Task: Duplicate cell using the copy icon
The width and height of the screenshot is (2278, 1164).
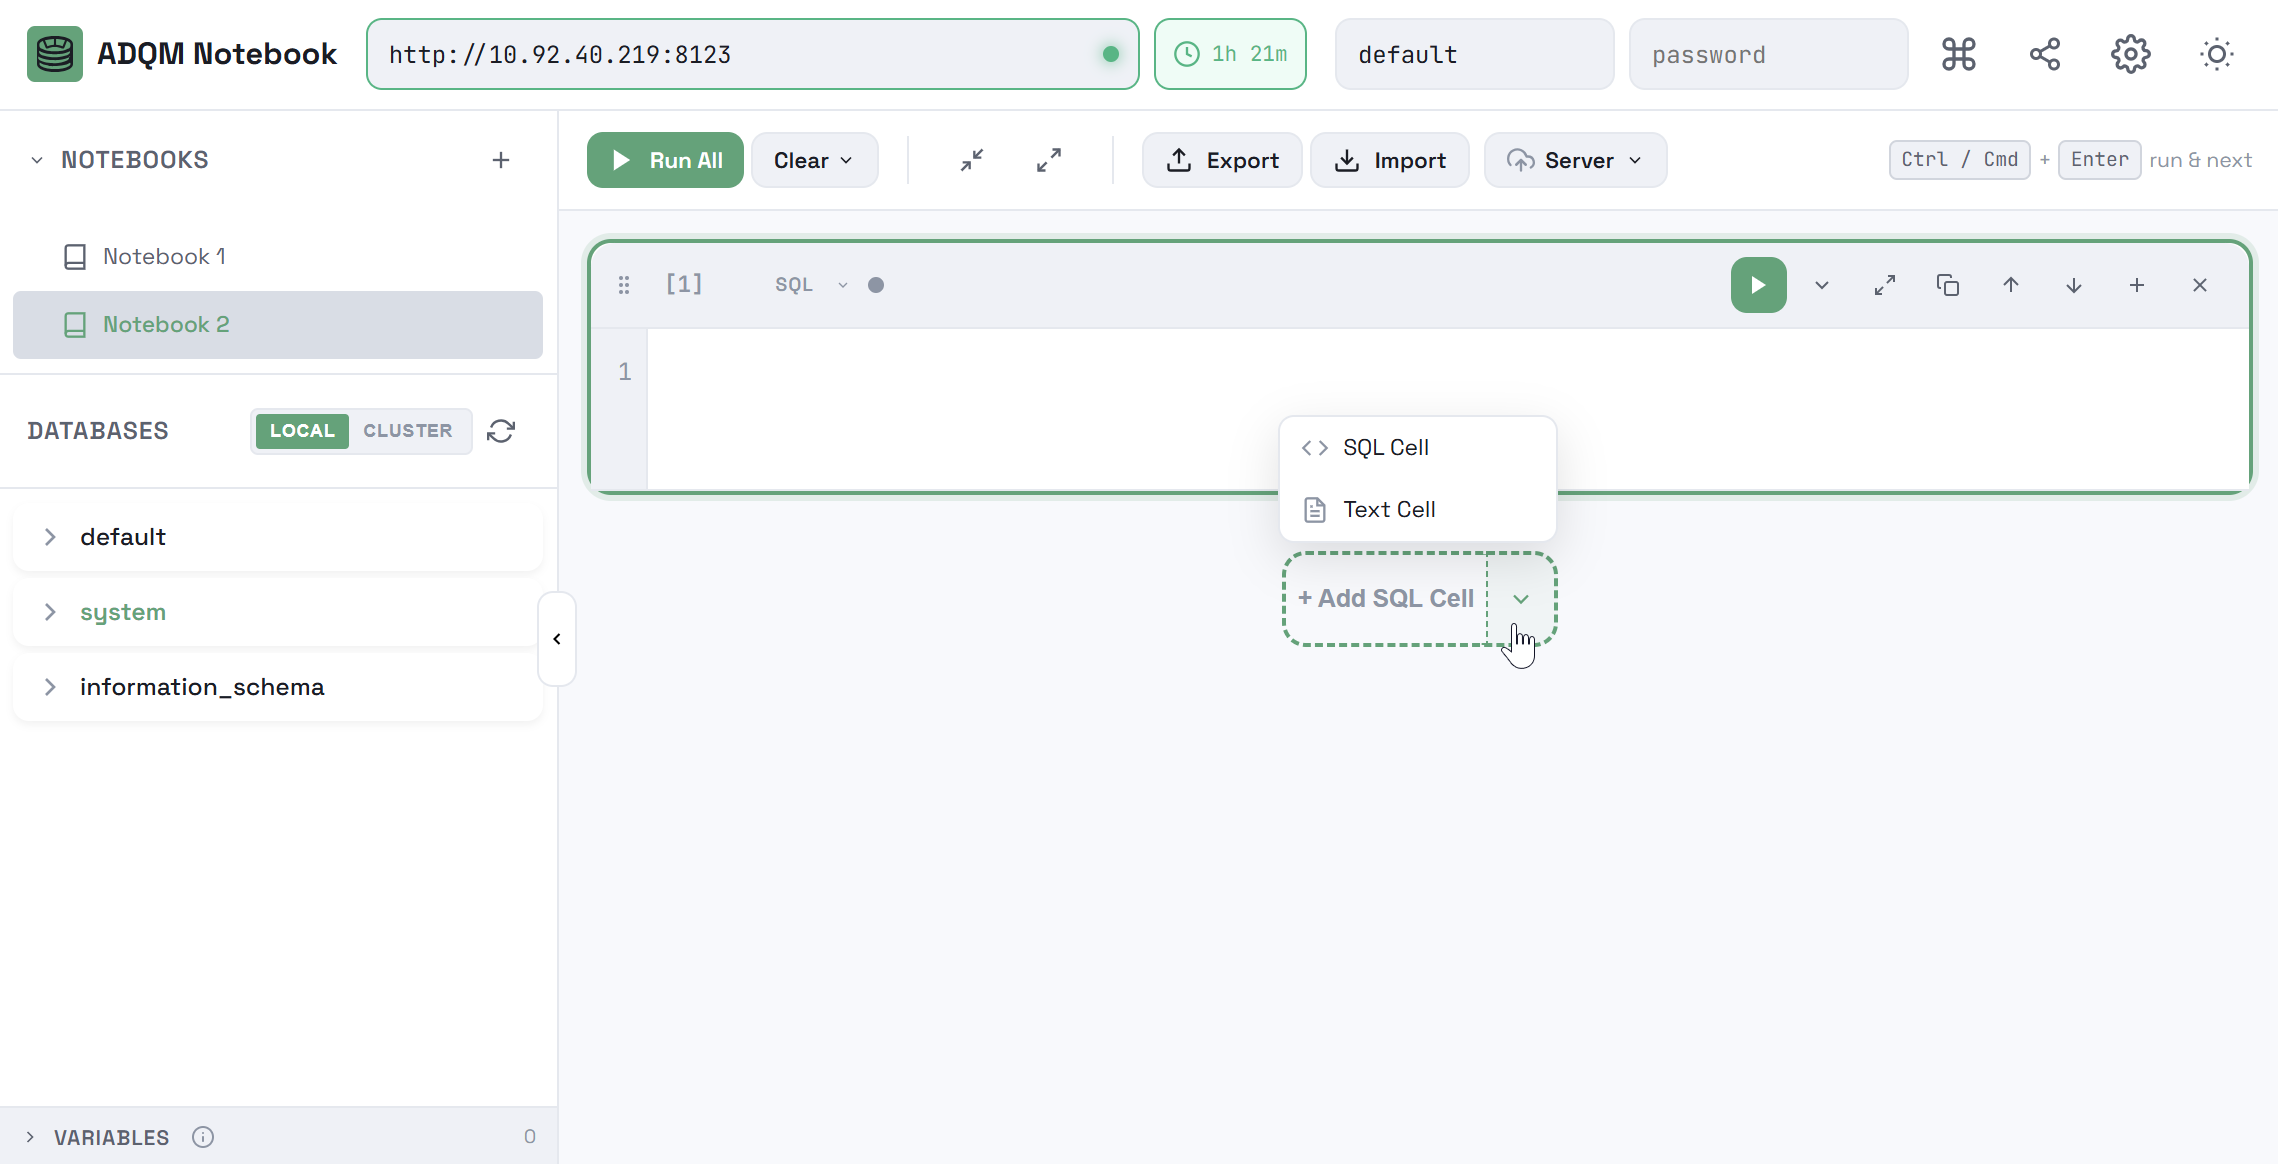Action: click(x=1947, y=285)
